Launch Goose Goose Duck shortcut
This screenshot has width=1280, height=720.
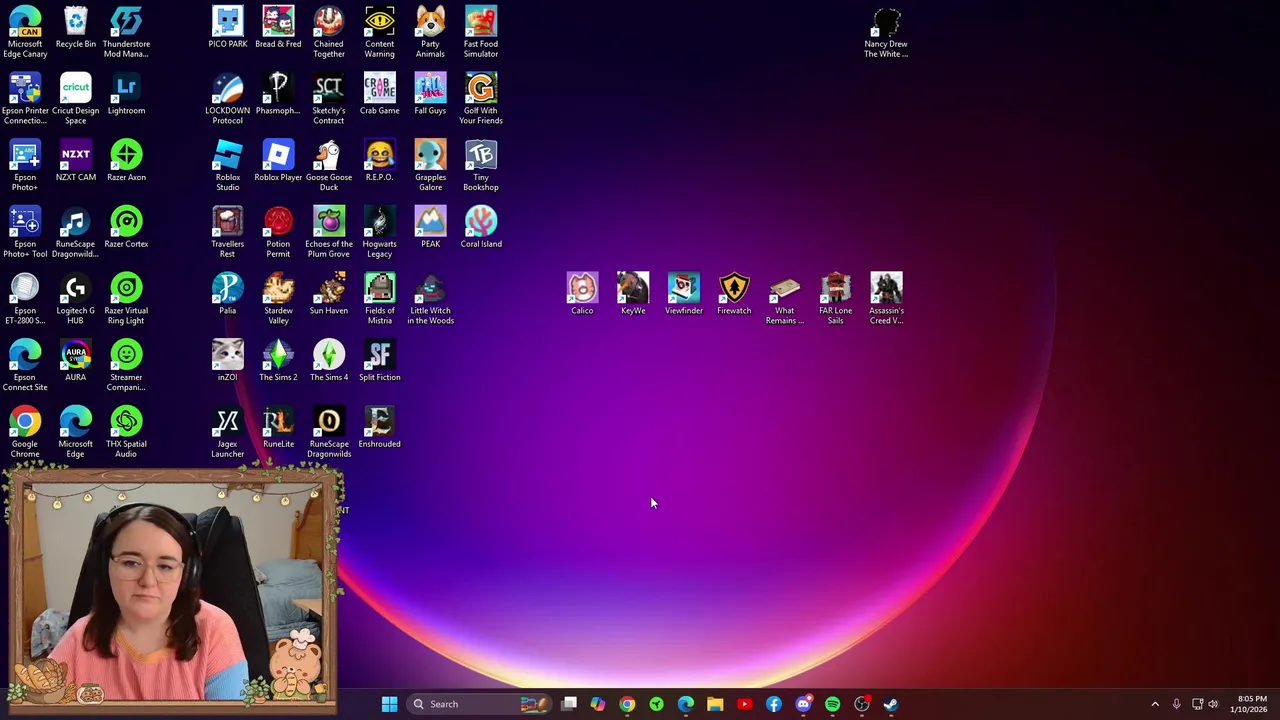[329, 166]
